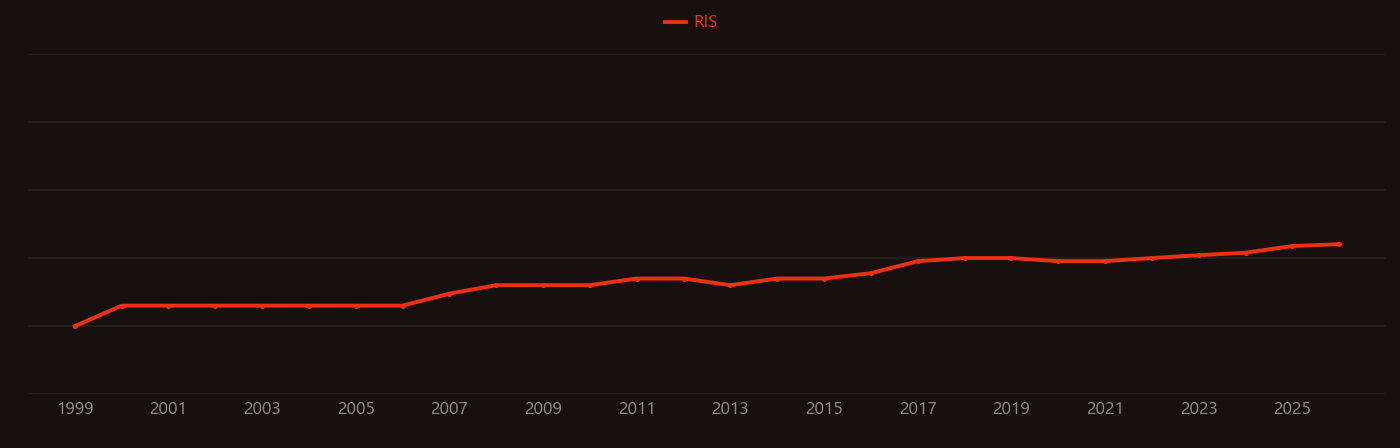The image size is (1400, 448).
Task: Click the 2013 x-axis label
Action: point(730,409)
